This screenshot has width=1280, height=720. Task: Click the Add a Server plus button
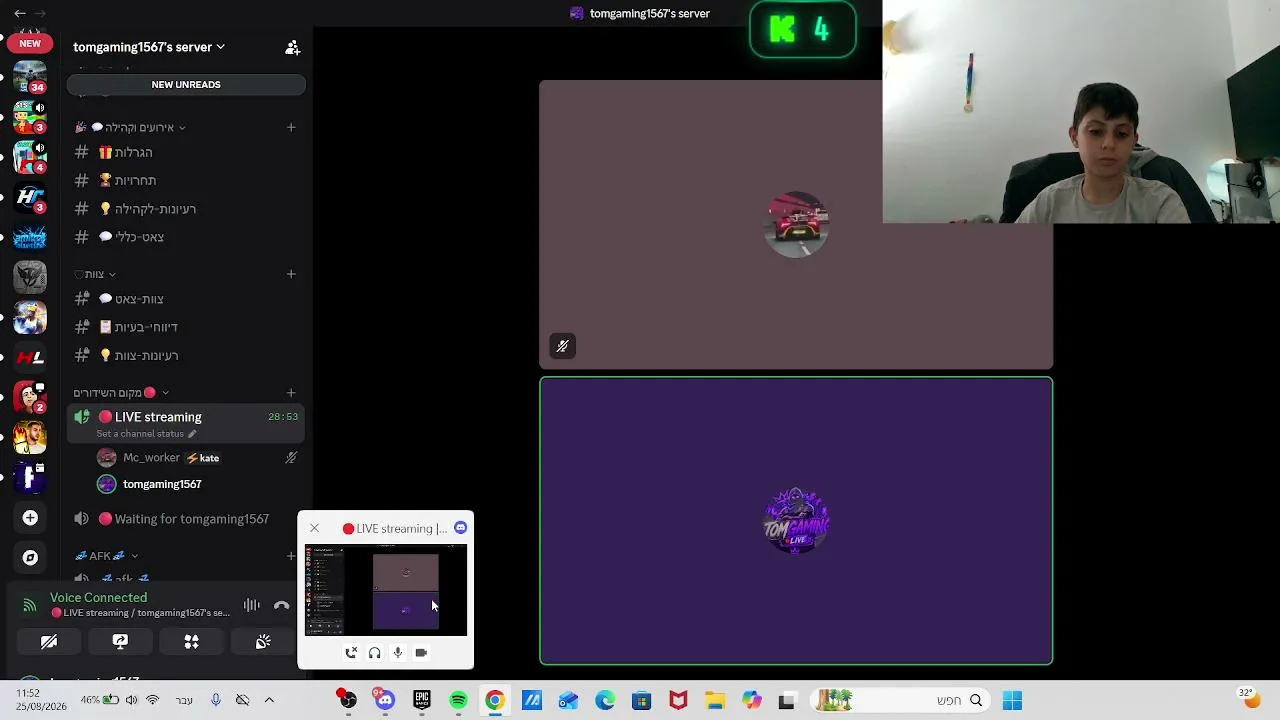[x=30, y=517]
